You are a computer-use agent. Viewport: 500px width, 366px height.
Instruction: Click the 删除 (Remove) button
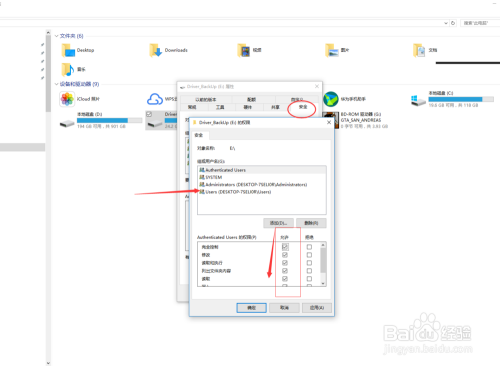tap(311, 223)
